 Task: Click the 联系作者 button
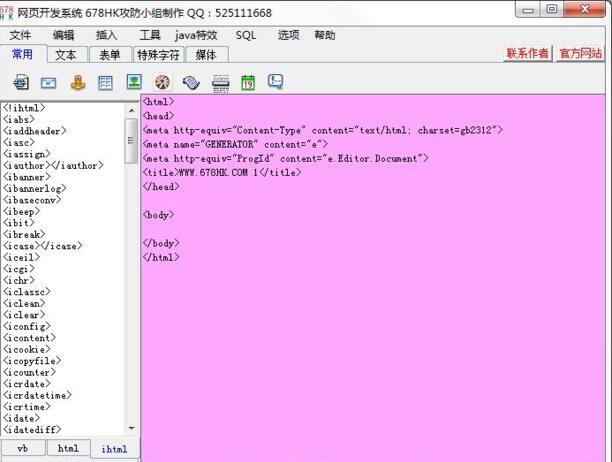528,53
